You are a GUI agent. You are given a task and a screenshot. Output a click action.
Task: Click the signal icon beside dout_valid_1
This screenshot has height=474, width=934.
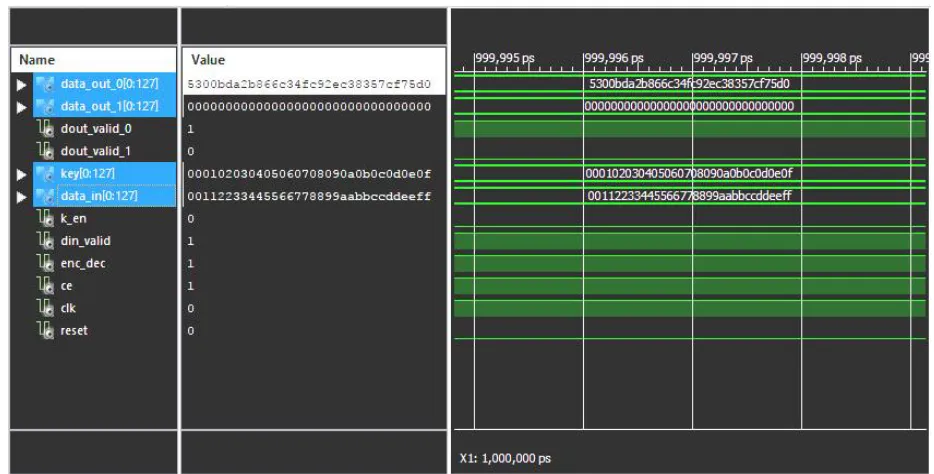(46, 151)
